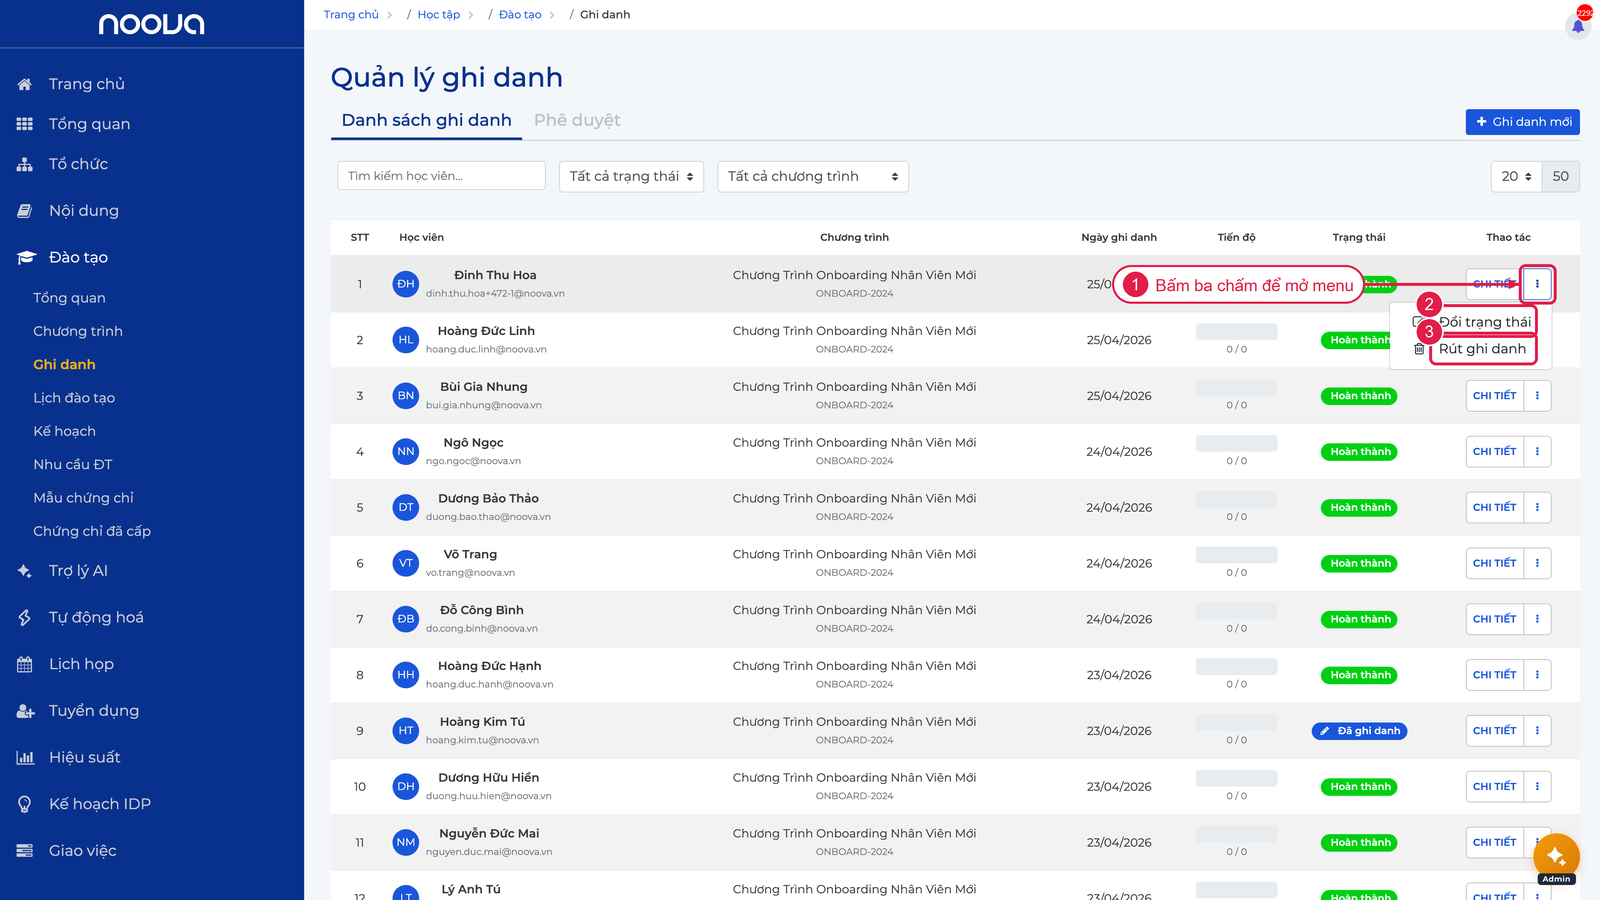Open the notification bell icon
Image resolution: width=1600 pixels, height=900 pixels.
pos(1578,26)
